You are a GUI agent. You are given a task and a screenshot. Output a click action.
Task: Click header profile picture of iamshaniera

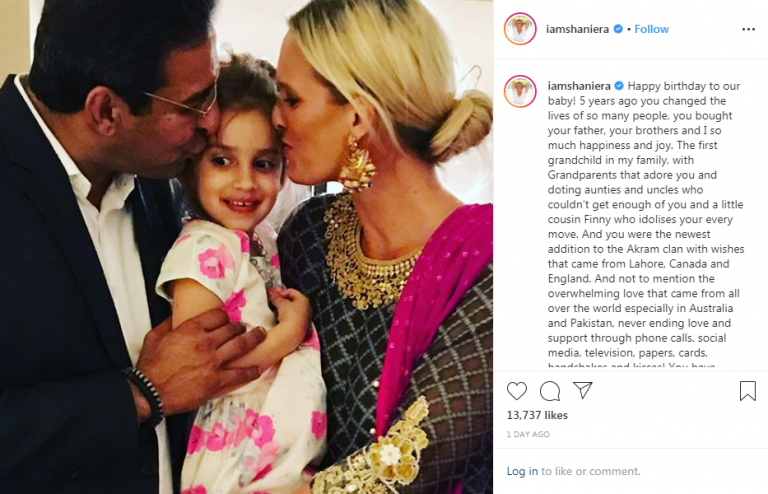pyautogui.click(x=520, y=29)
